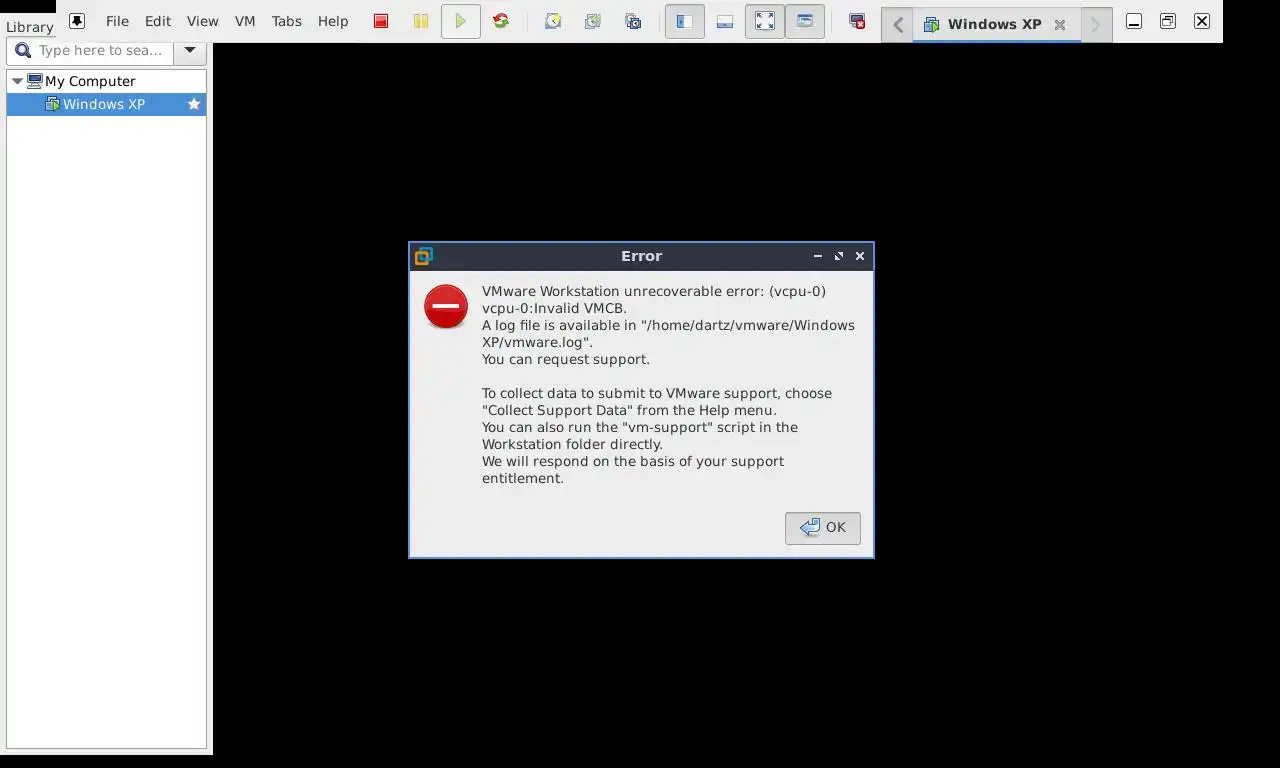Click the restart VM icon
Screen dimensions: 1280x768
tap(501, 21)
